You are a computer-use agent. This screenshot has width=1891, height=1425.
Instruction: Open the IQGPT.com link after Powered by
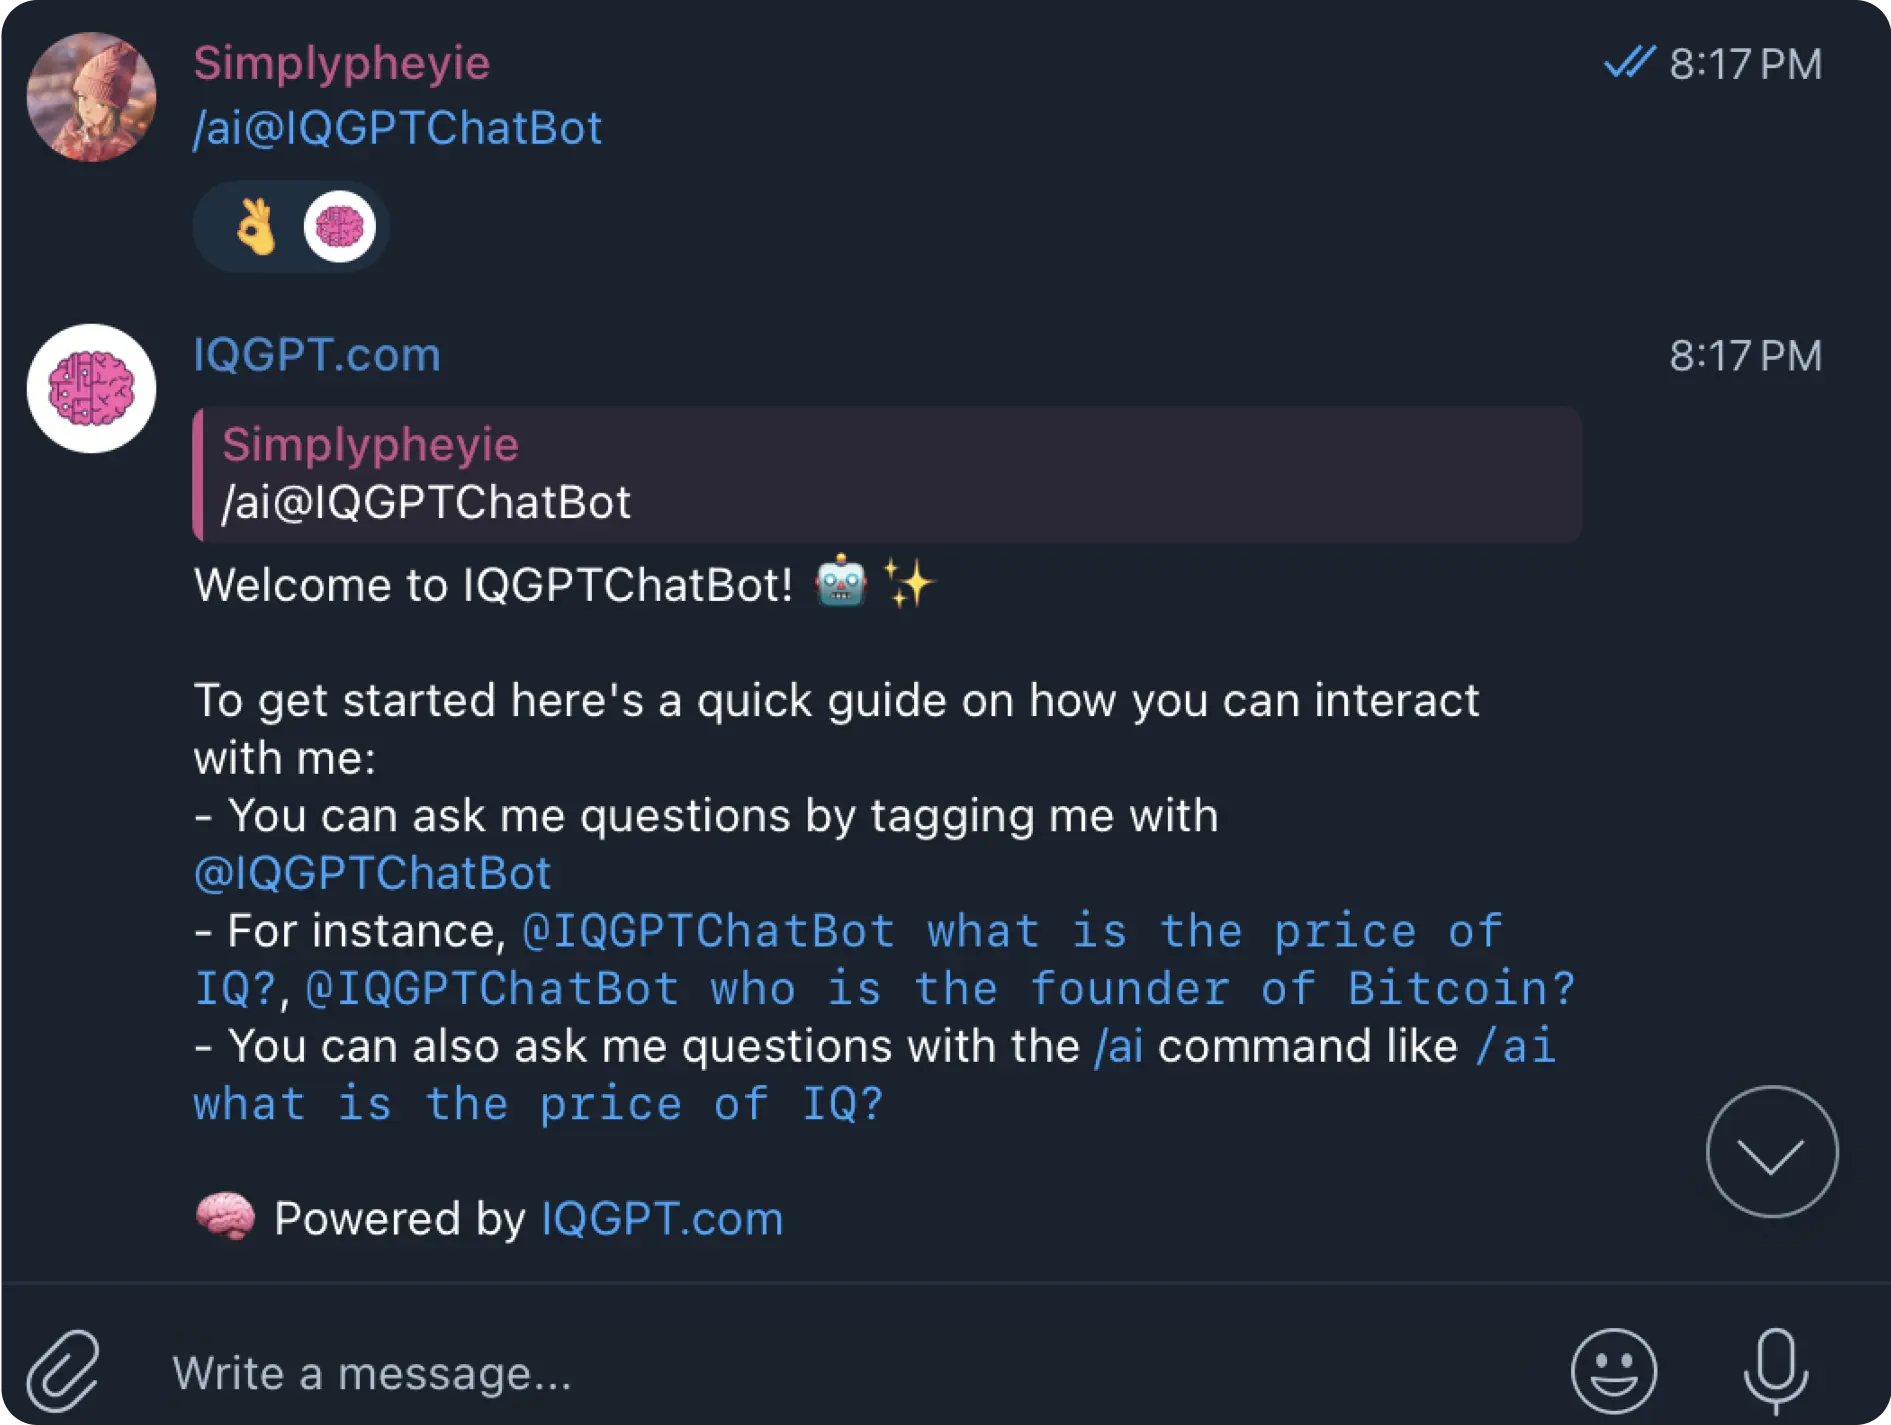tap(661, 1219)
